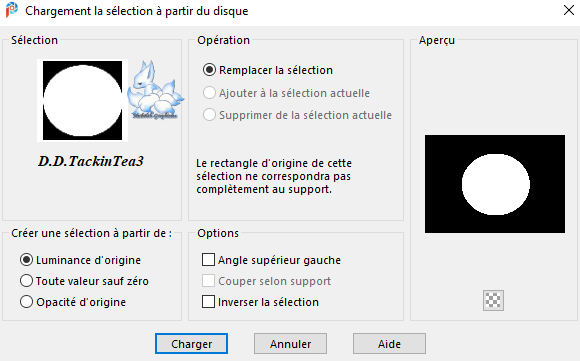Load the selection with Charger
The image size is (580, 361).
point(191,344)
